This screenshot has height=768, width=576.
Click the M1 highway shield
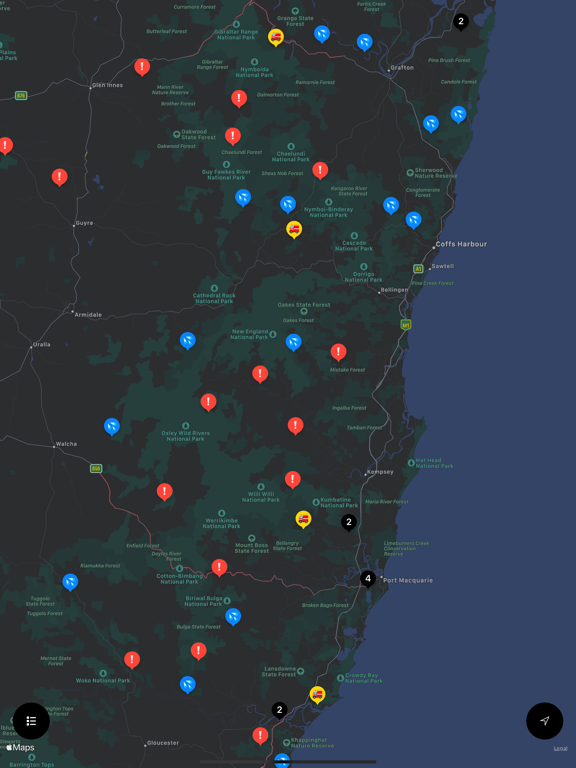pyautogui.click(x=405, y=324)
